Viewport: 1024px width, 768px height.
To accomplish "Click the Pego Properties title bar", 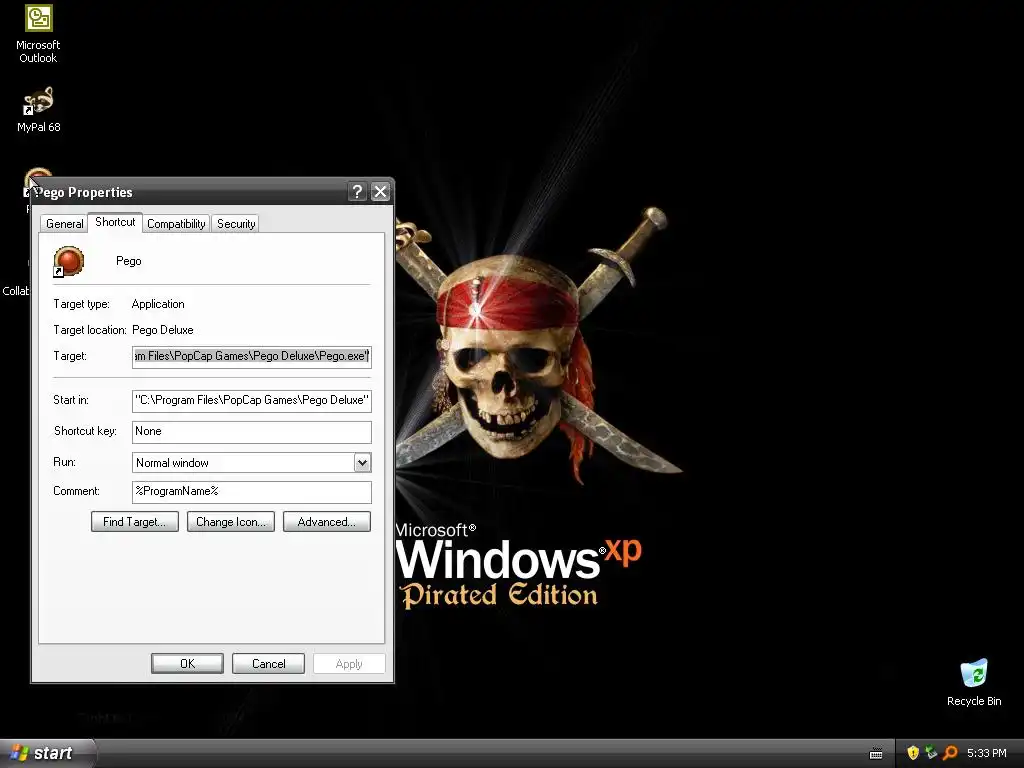I will click(212, 191).
